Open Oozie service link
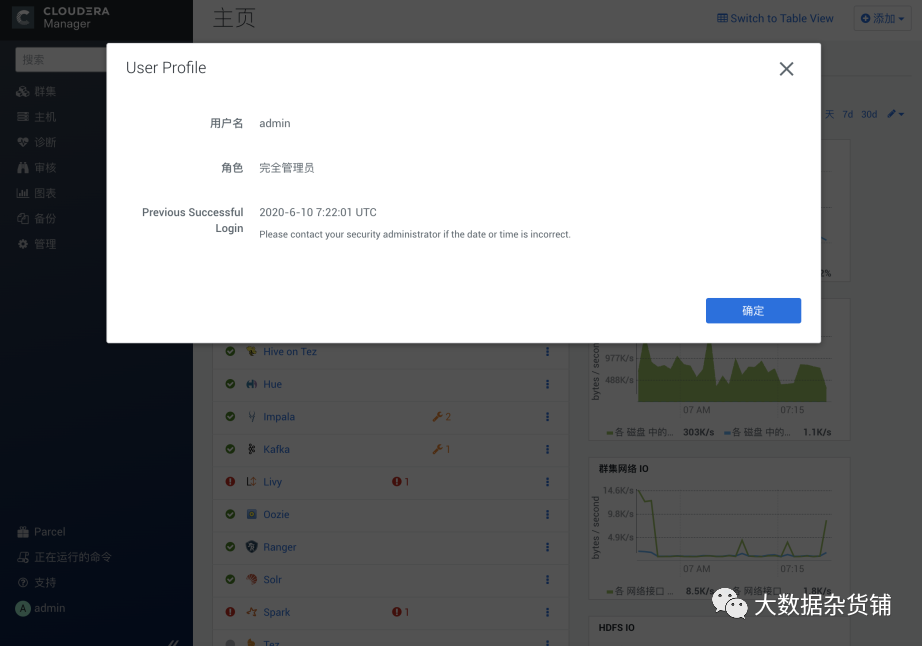This screenshot has width=922, height=646. pyautogui.click(x=276, y=514)
